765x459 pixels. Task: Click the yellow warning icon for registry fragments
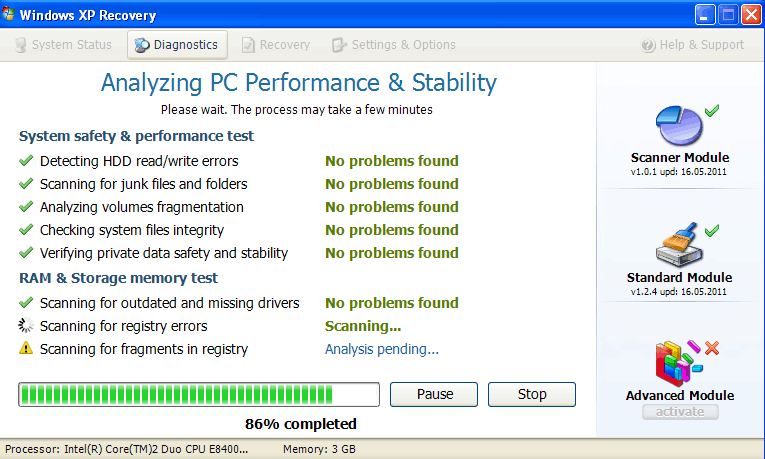point(26,349)
